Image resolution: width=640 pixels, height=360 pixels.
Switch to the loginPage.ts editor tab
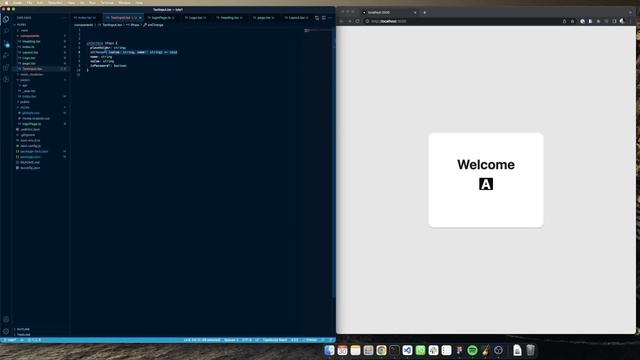point(161,18)
